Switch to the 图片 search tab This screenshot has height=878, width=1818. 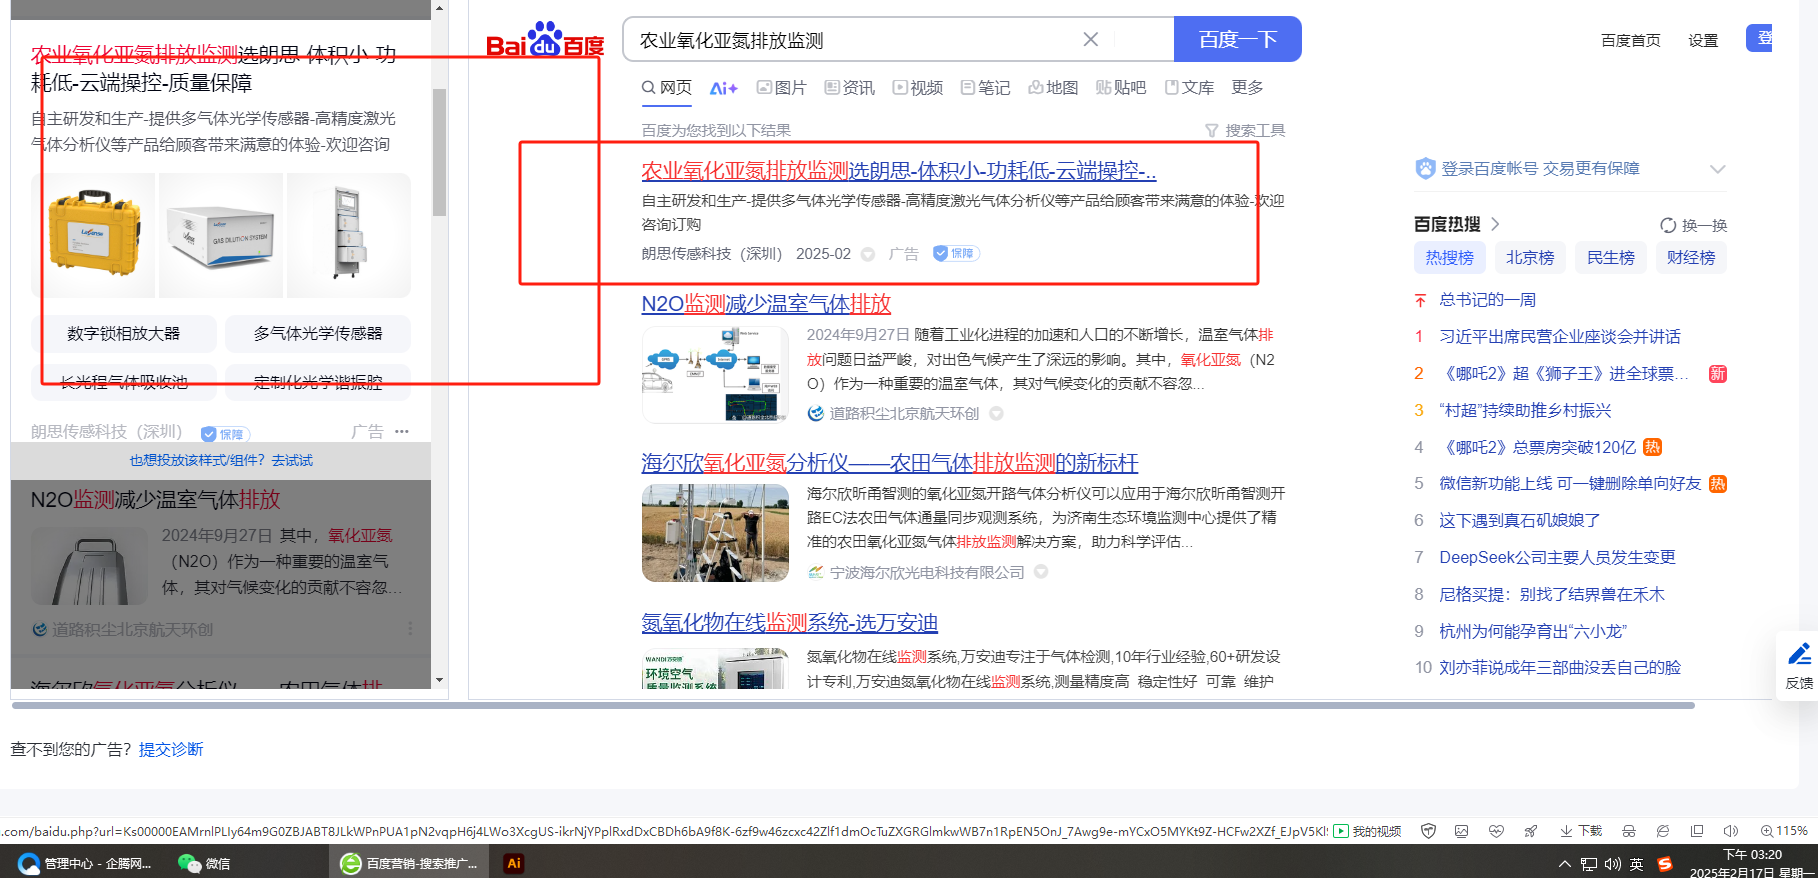[782, 88]
